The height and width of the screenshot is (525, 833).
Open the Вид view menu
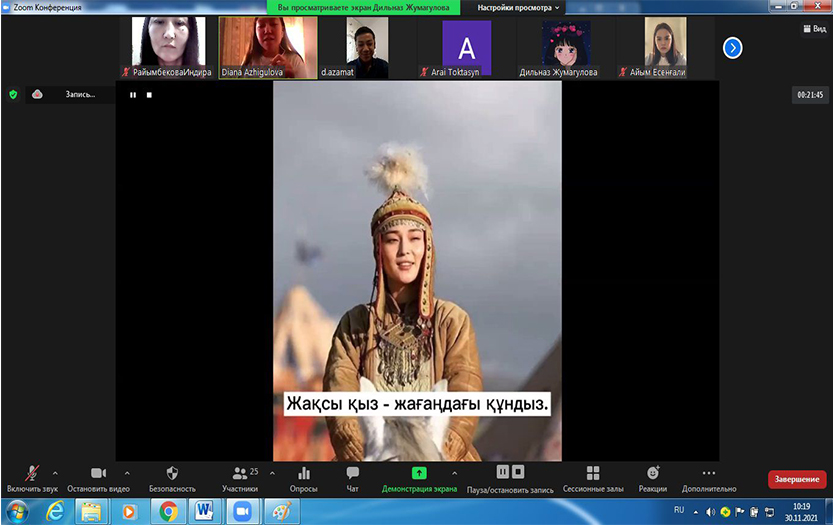pyautogui.click(x=812, y=30)
